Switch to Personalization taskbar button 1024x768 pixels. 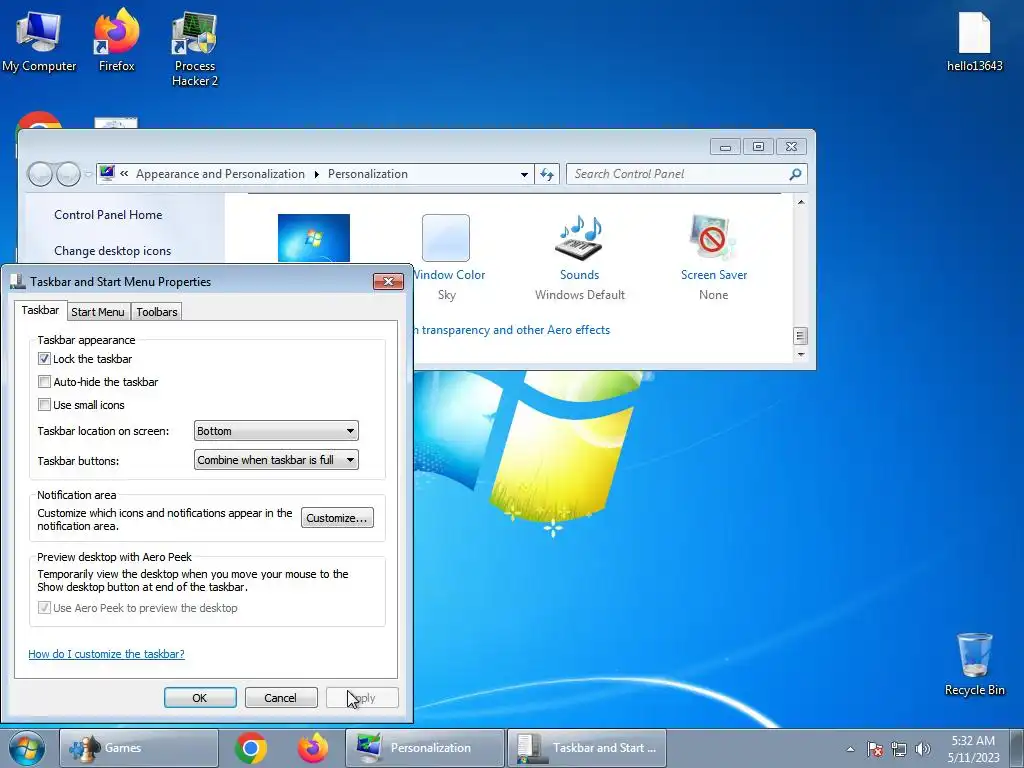424,748
